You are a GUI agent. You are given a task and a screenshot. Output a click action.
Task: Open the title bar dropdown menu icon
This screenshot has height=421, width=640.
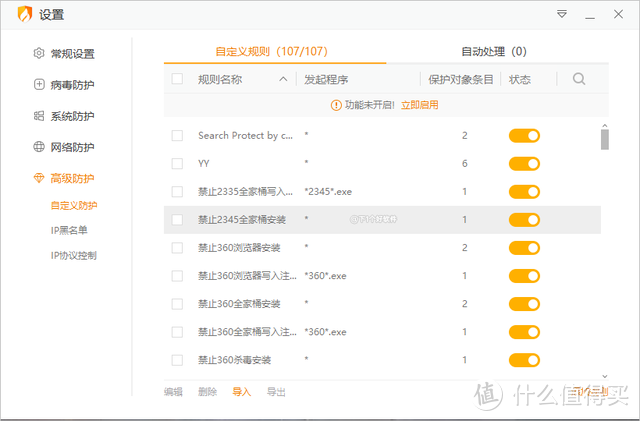pos(562,14)
